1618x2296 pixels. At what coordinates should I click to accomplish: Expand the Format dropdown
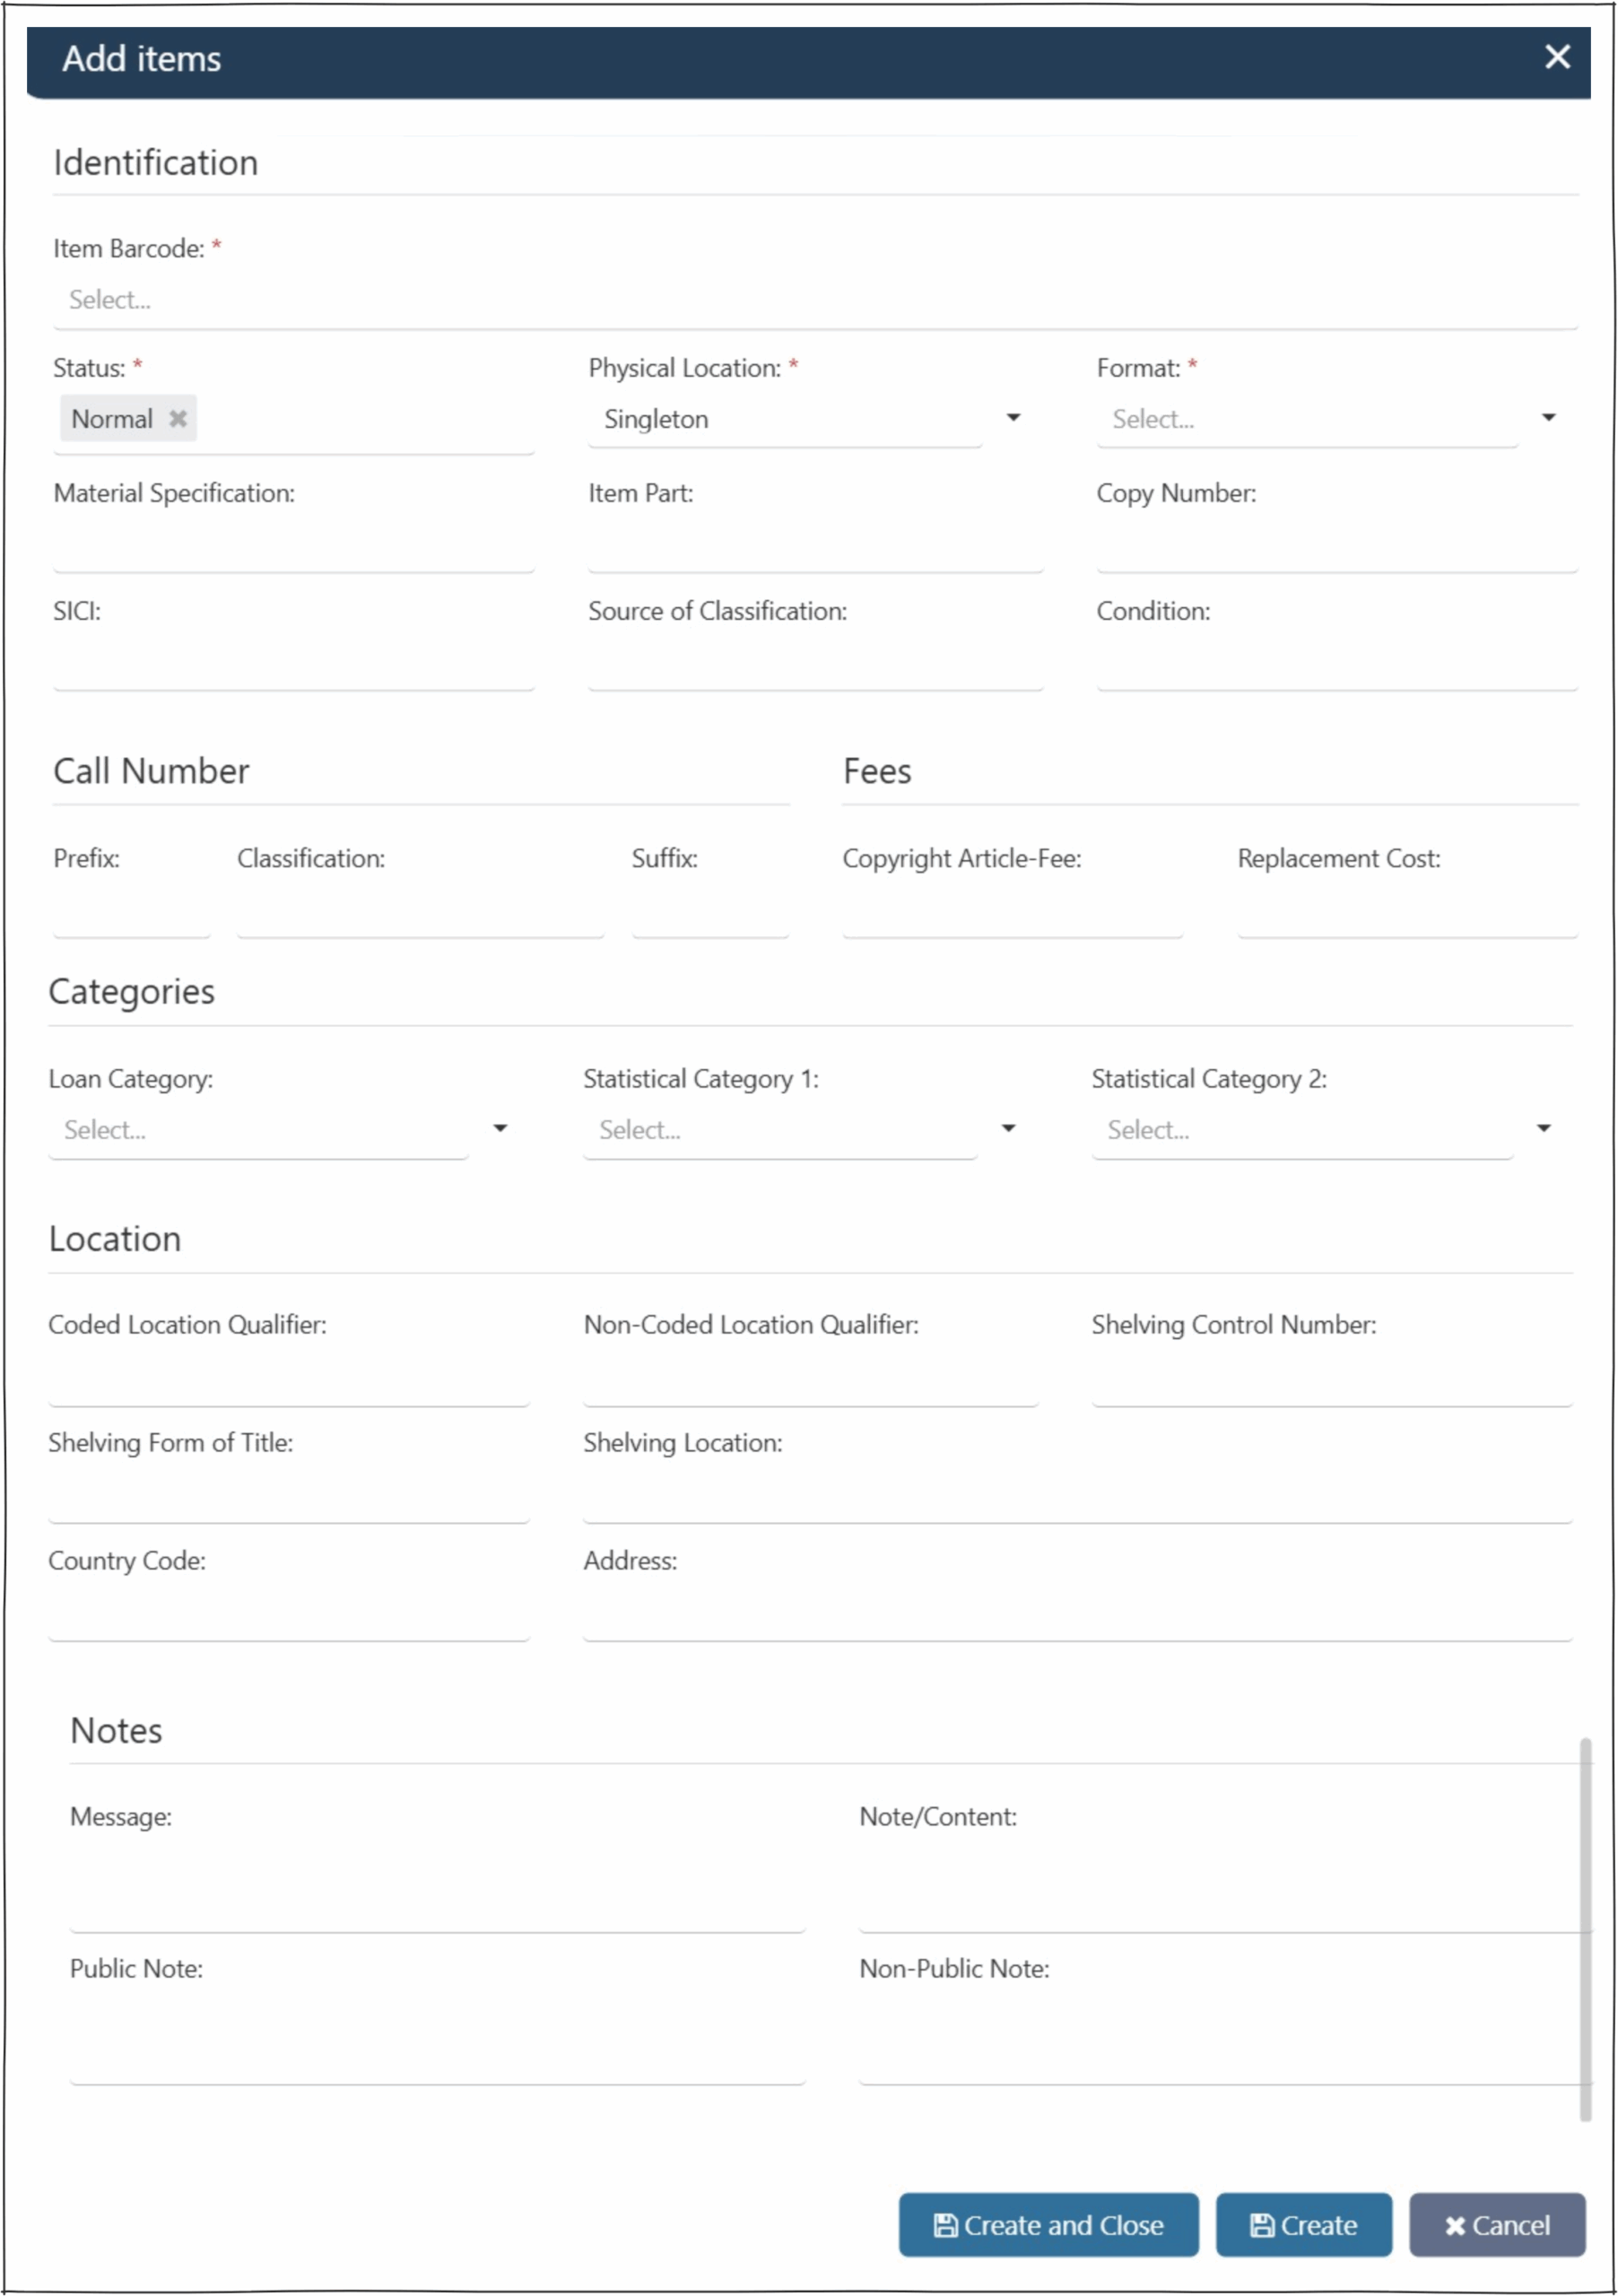coord(1547,418)
